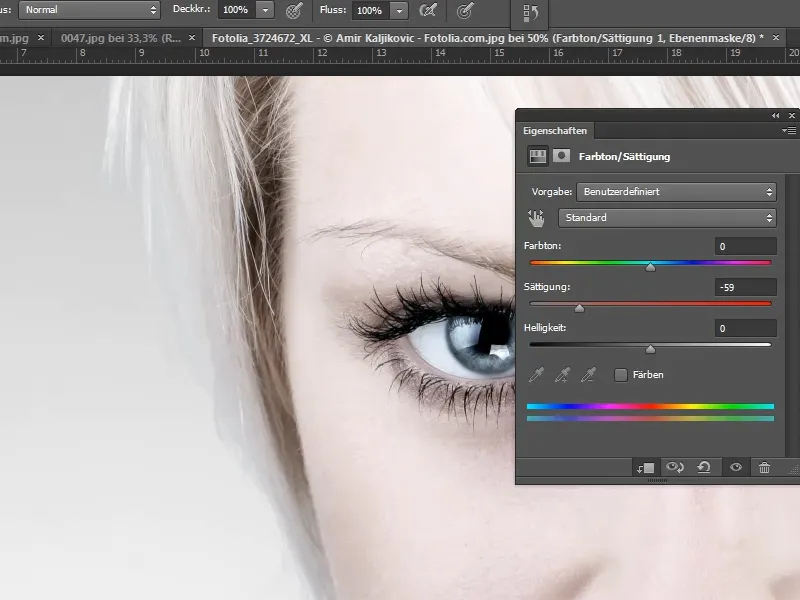Click the first eyedropper tool

537,375
